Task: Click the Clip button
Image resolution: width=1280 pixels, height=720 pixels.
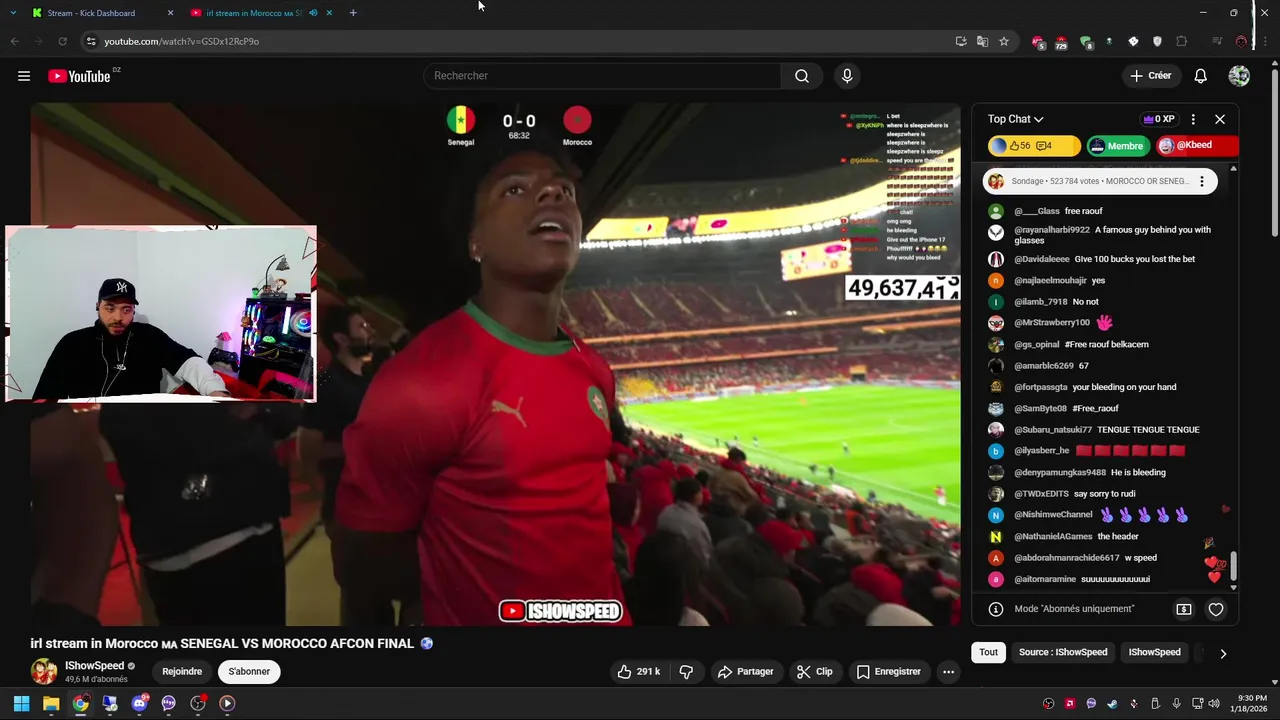Action: click(814, 672)
